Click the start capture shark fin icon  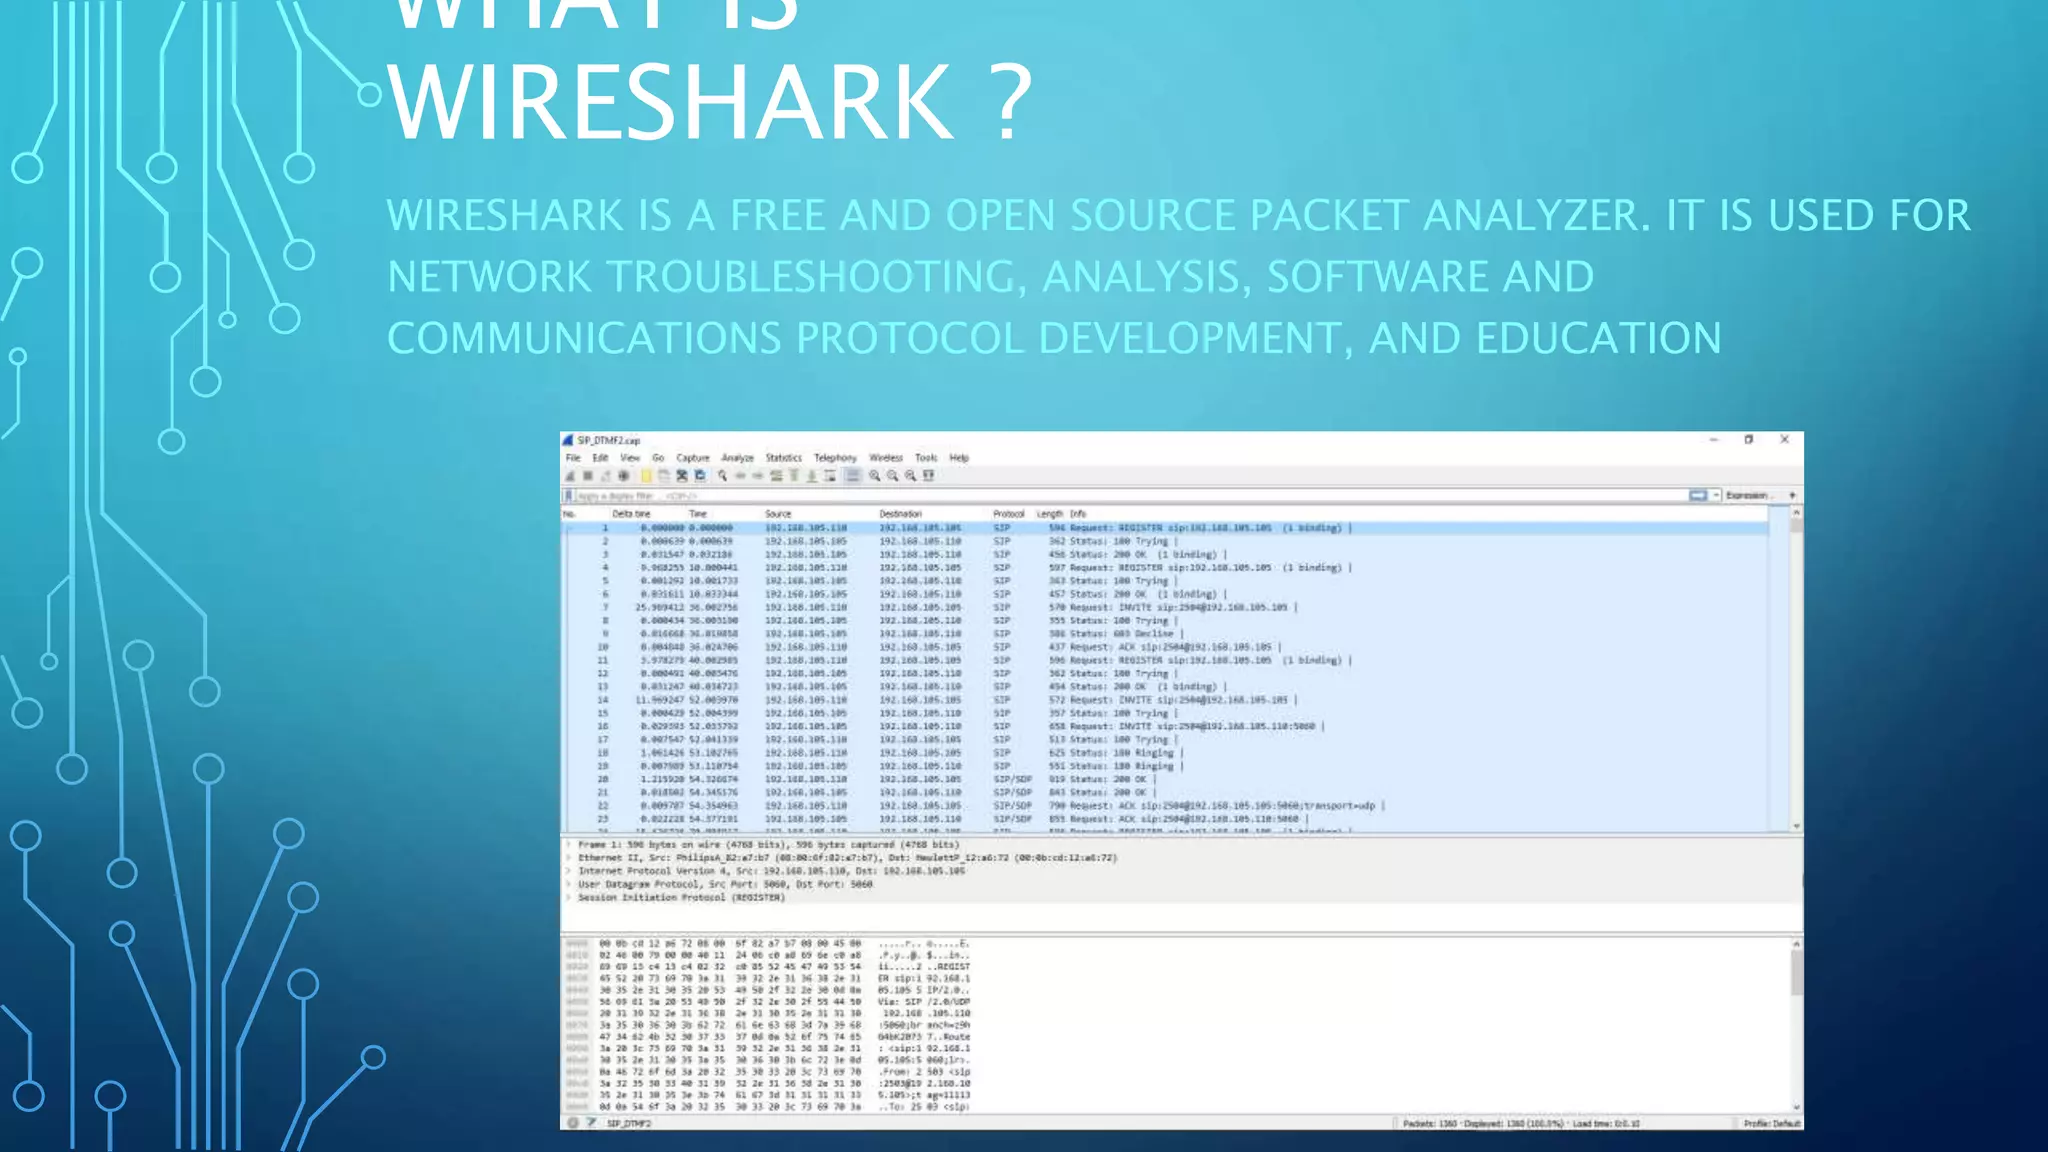570,476
